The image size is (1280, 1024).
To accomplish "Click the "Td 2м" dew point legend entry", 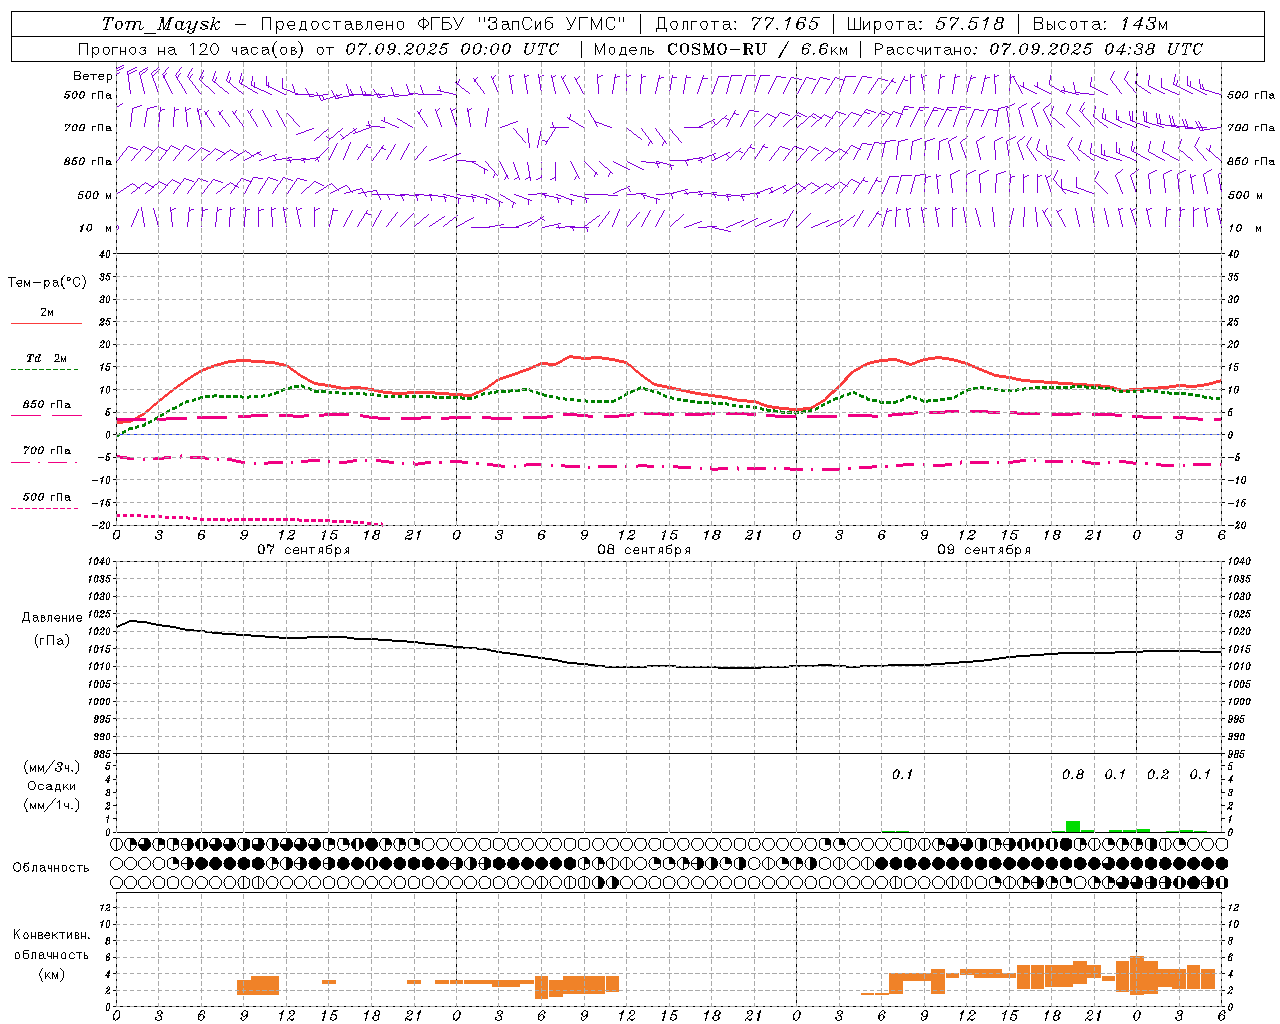I will [46, 358].
